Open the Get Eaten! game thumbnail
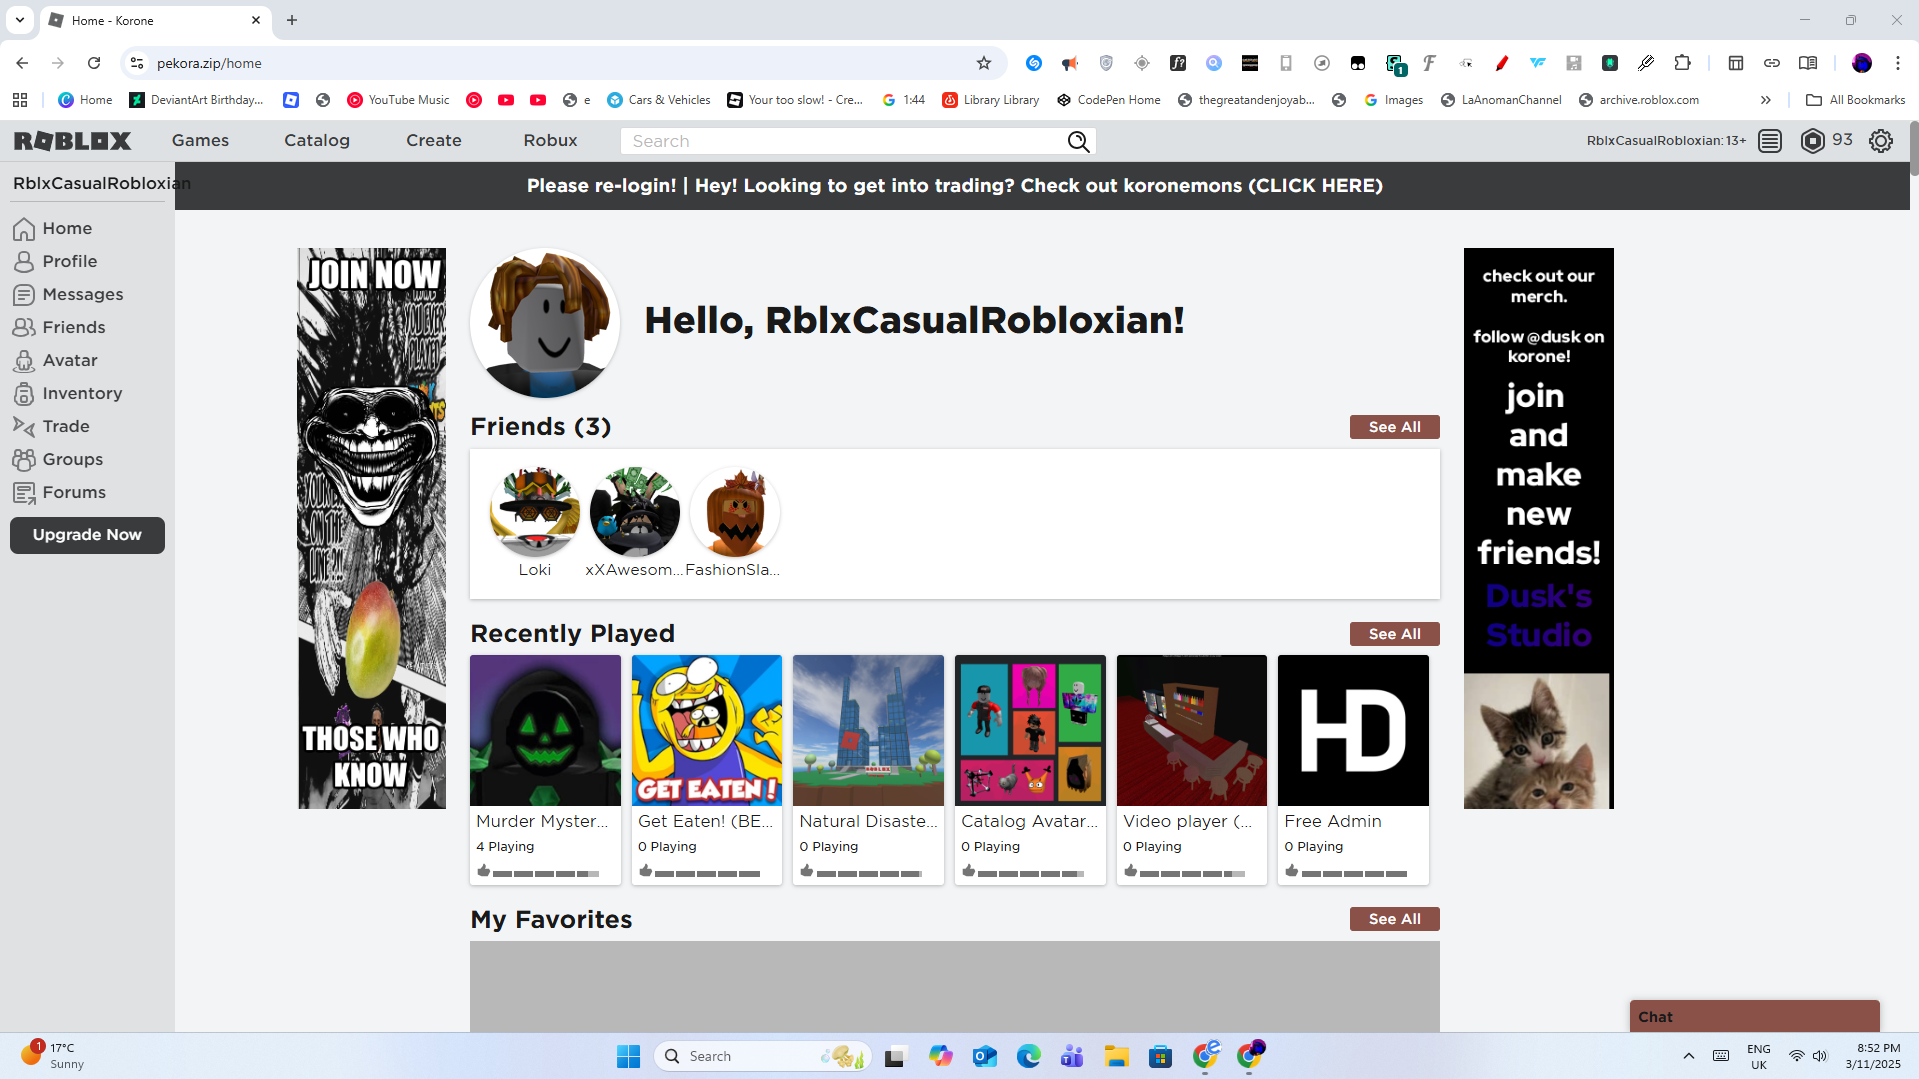 pyautogui.click(x=707, y=731)
